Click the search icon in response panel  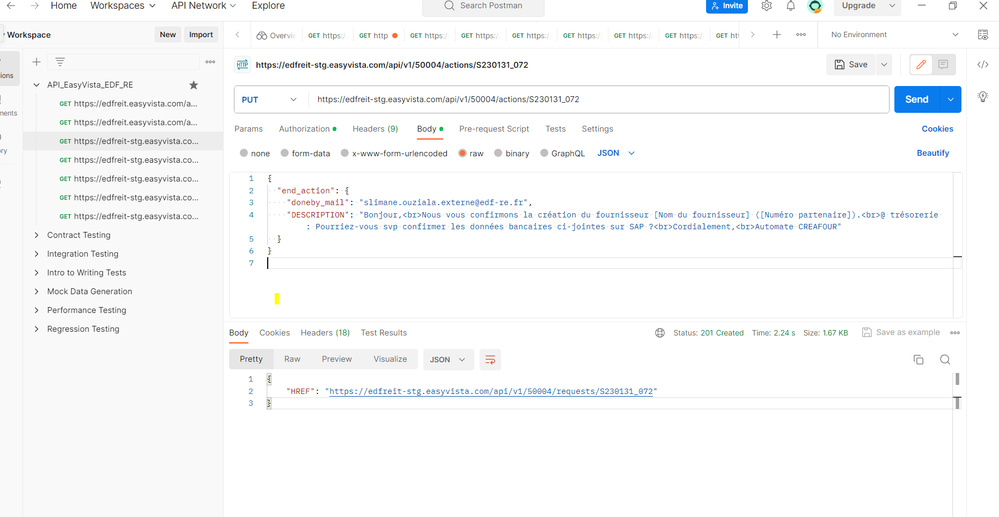coord(945,359)
